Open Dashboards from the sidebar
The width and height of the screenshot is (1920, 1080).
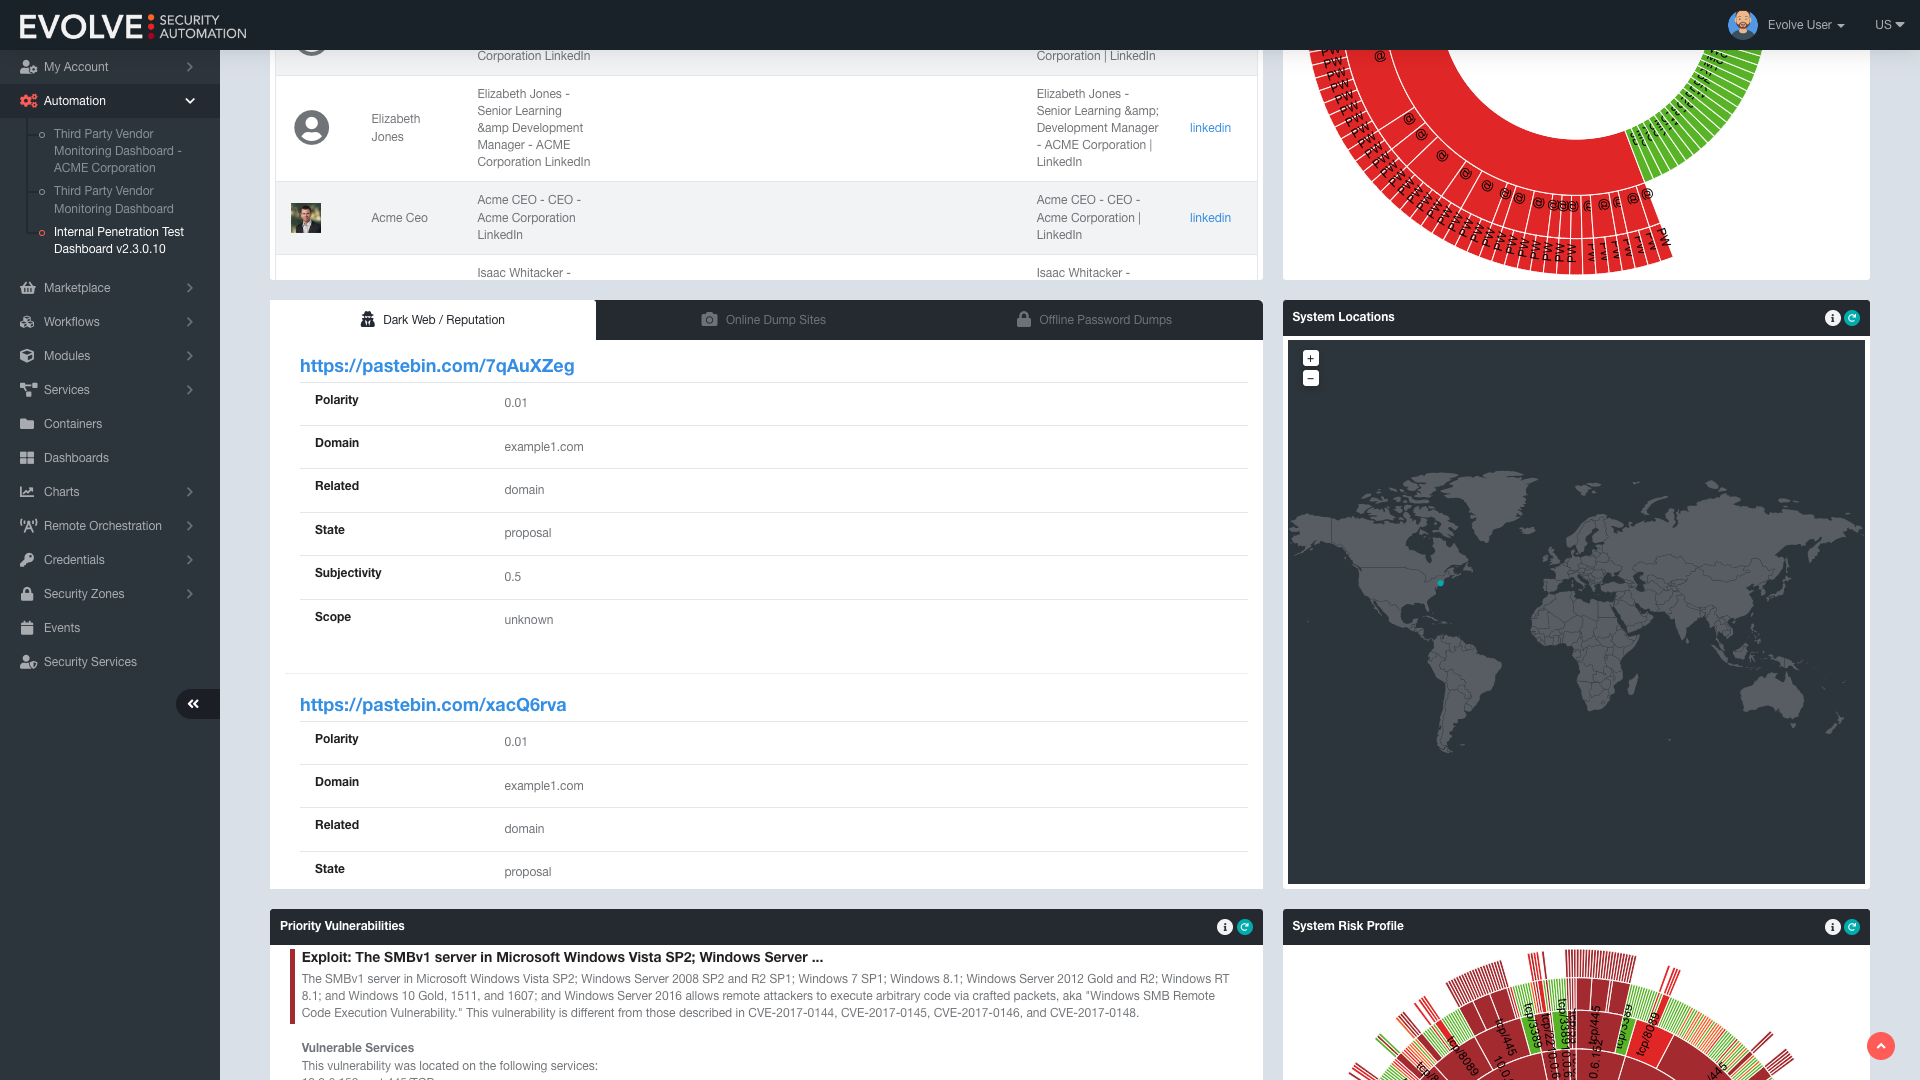coord(76,458)
